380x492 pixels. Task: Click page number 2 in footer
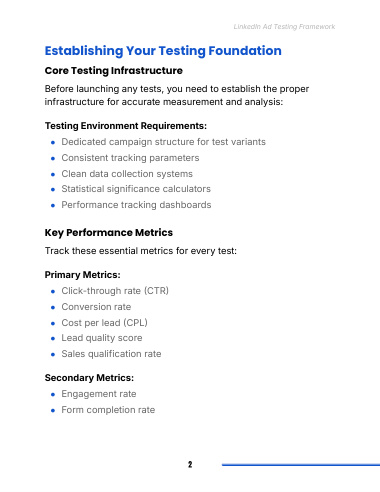(x=190, y=464)
